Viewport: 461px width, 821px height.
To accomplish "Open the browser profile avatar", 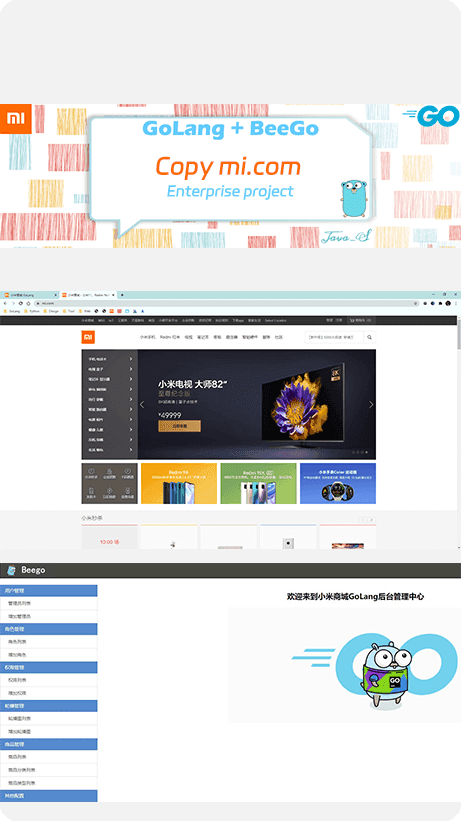I will [x=448, y=303].
